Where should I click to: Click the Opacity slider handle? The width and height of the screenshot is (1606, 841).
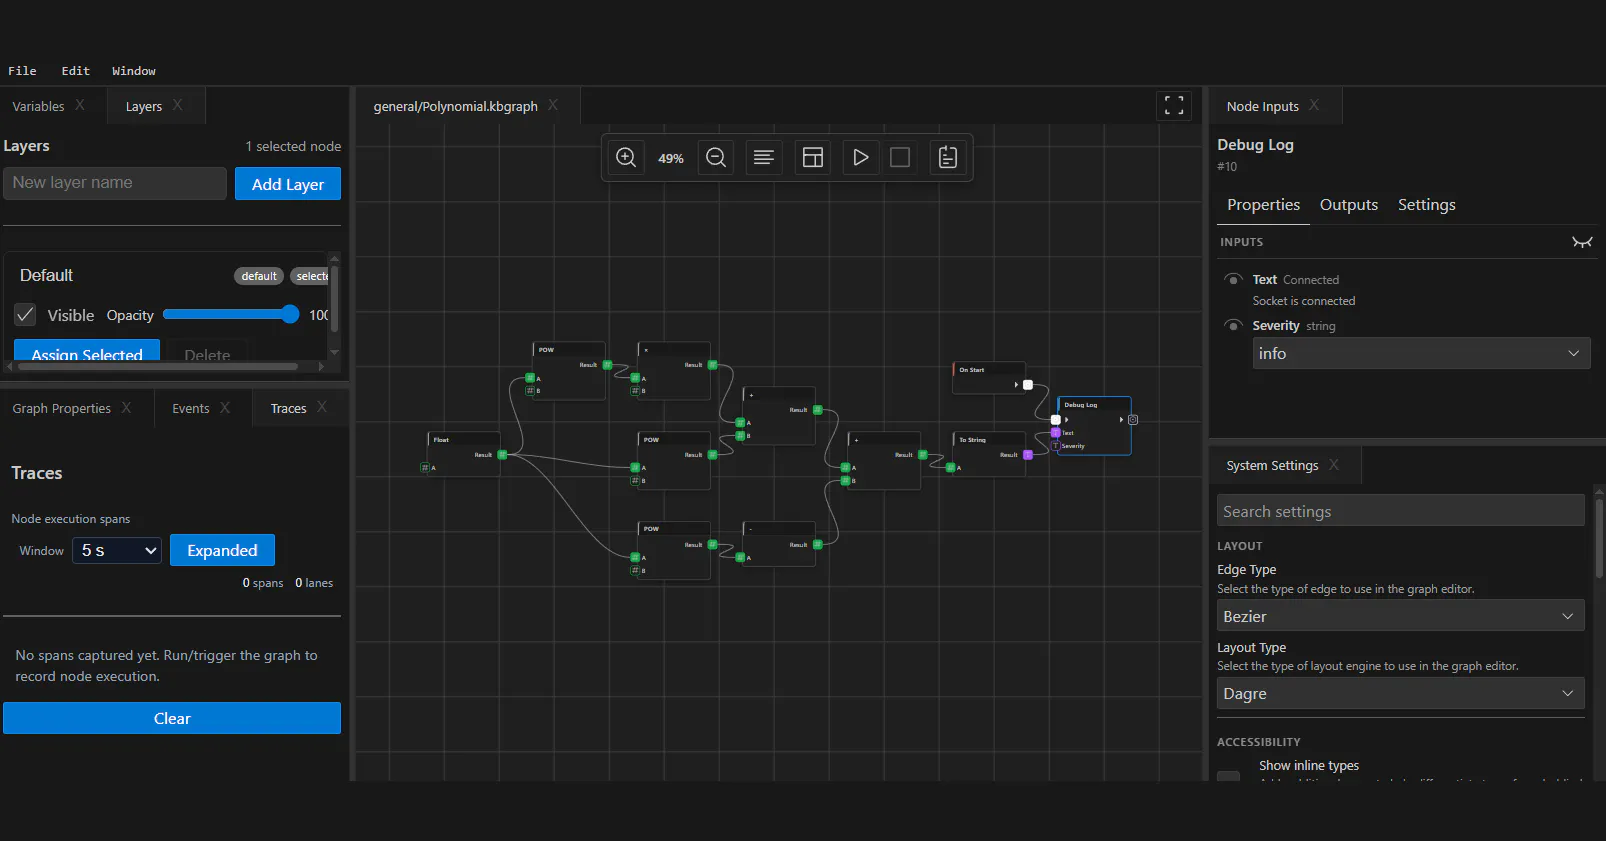coord(290,314)
